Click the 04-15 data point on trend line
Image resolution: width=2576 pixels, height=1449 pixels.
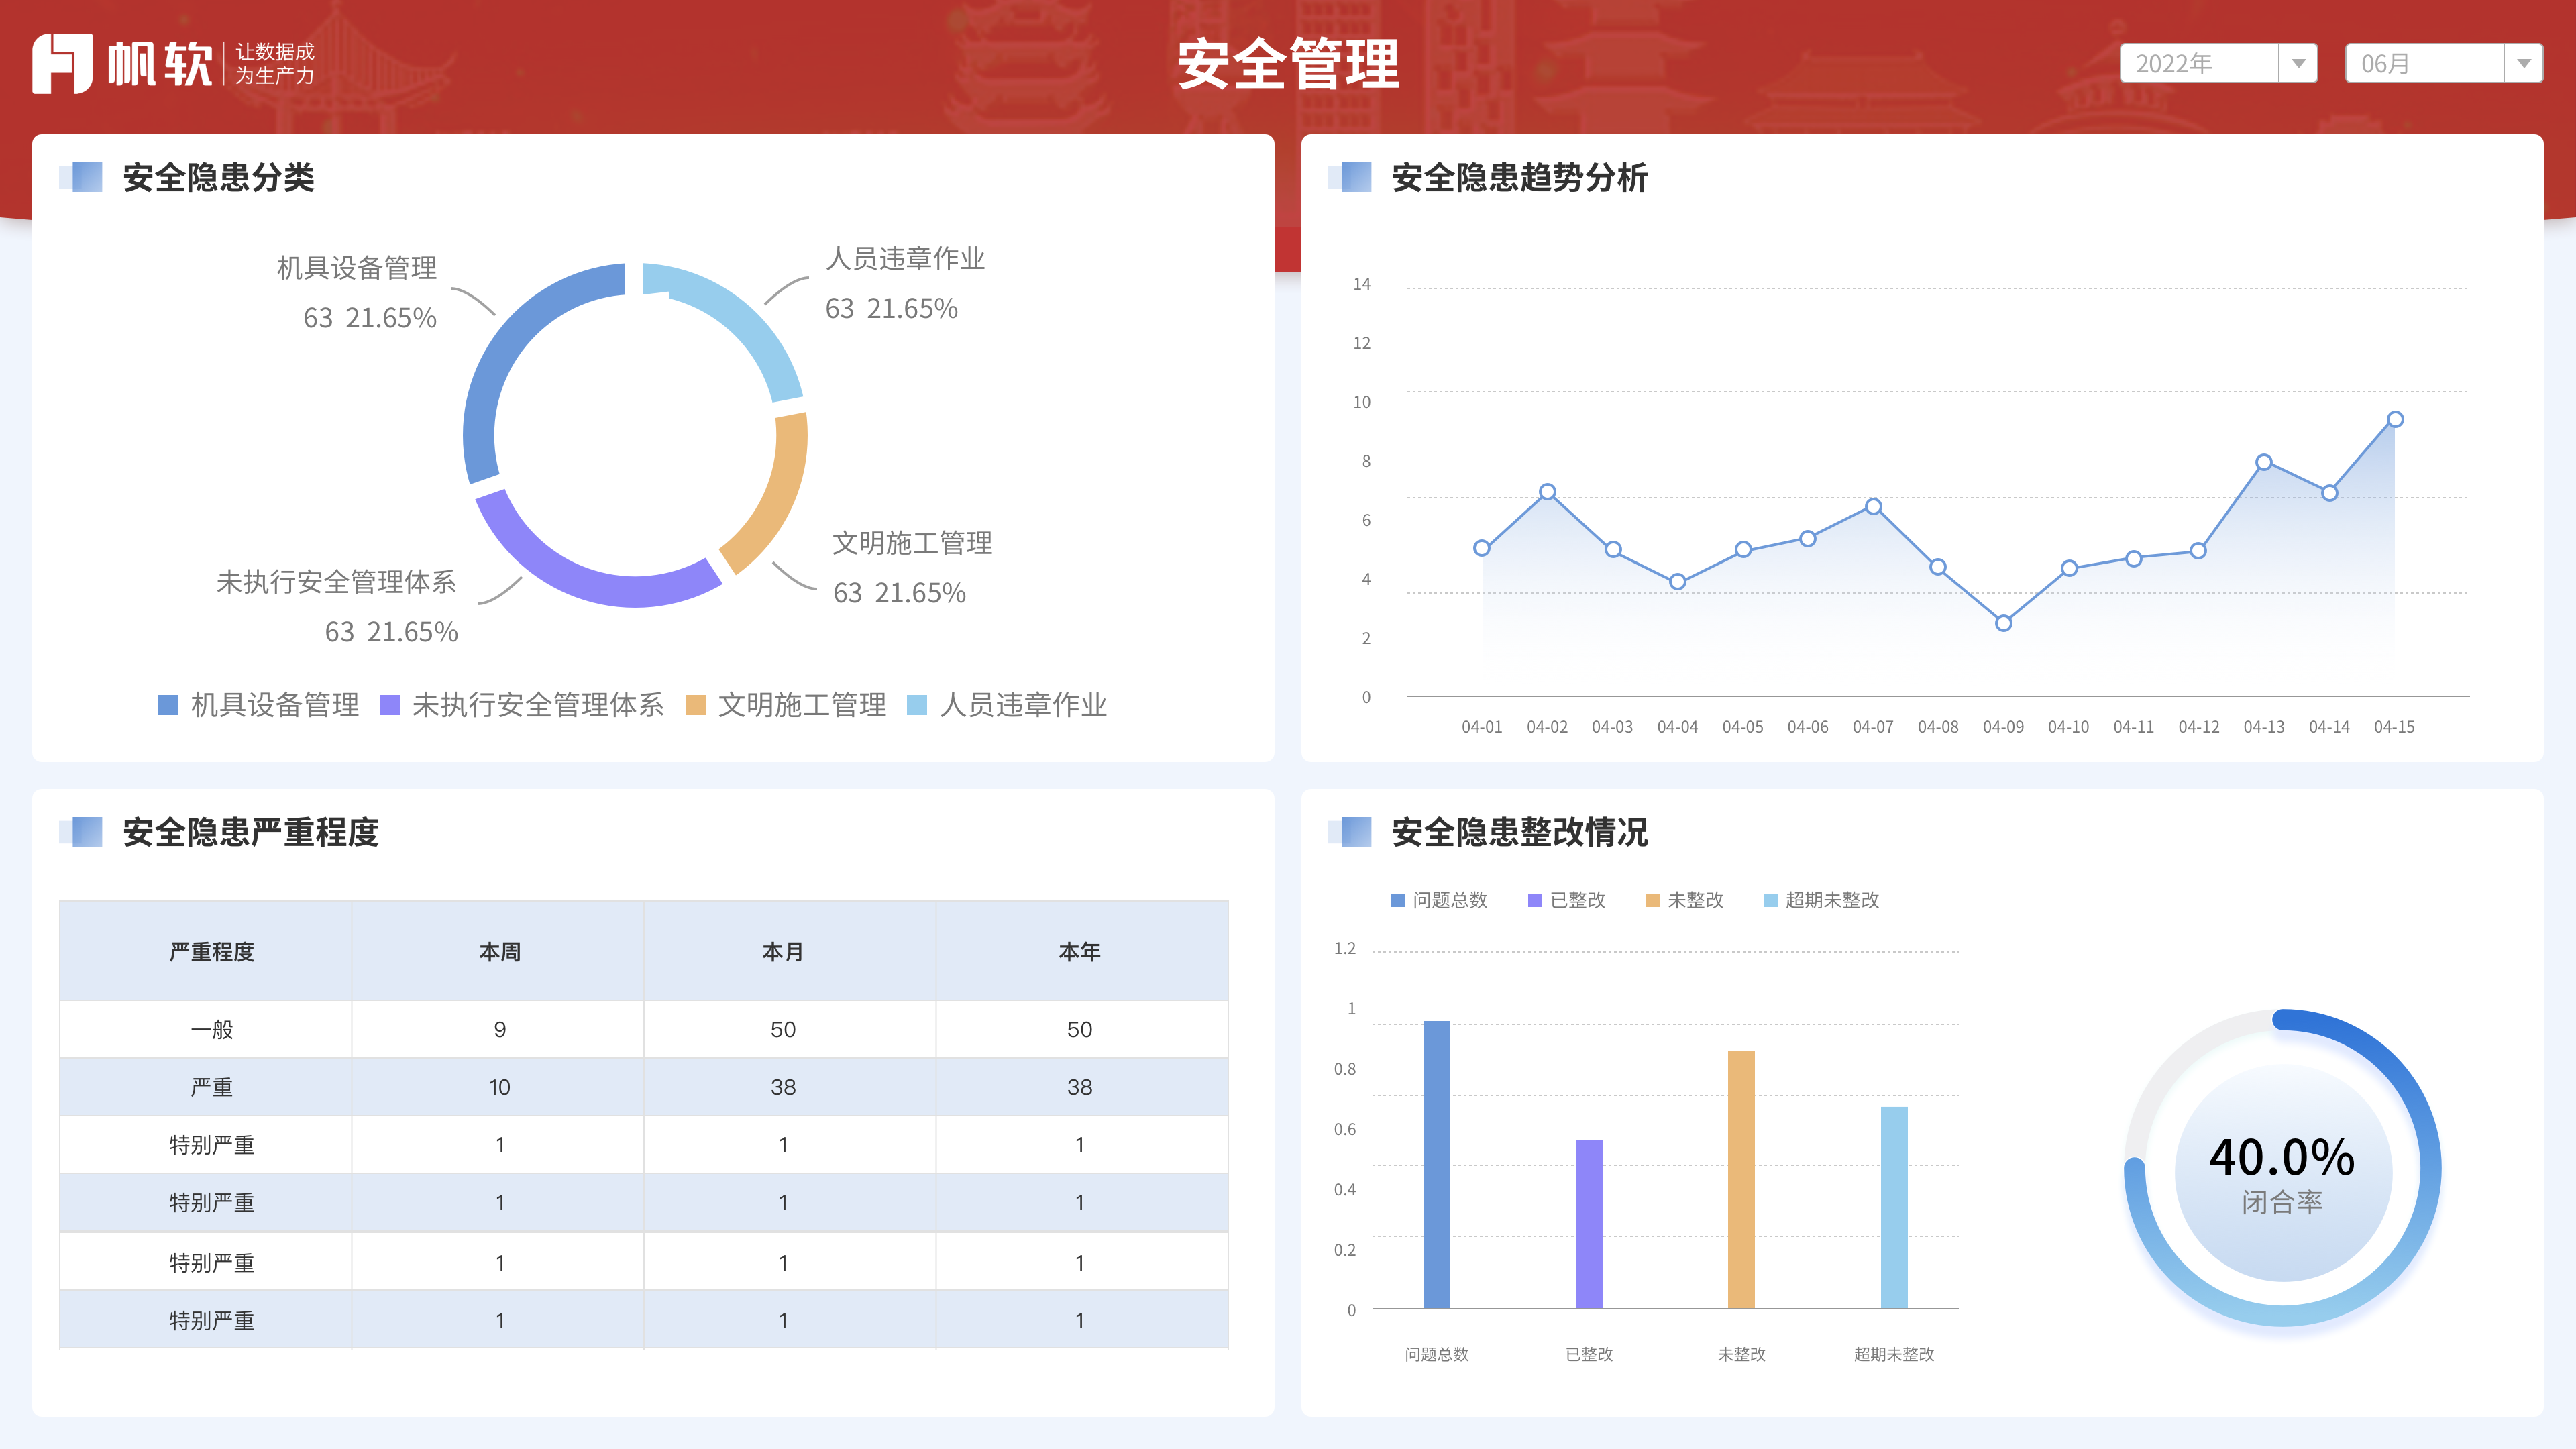tap(2395, 419)
